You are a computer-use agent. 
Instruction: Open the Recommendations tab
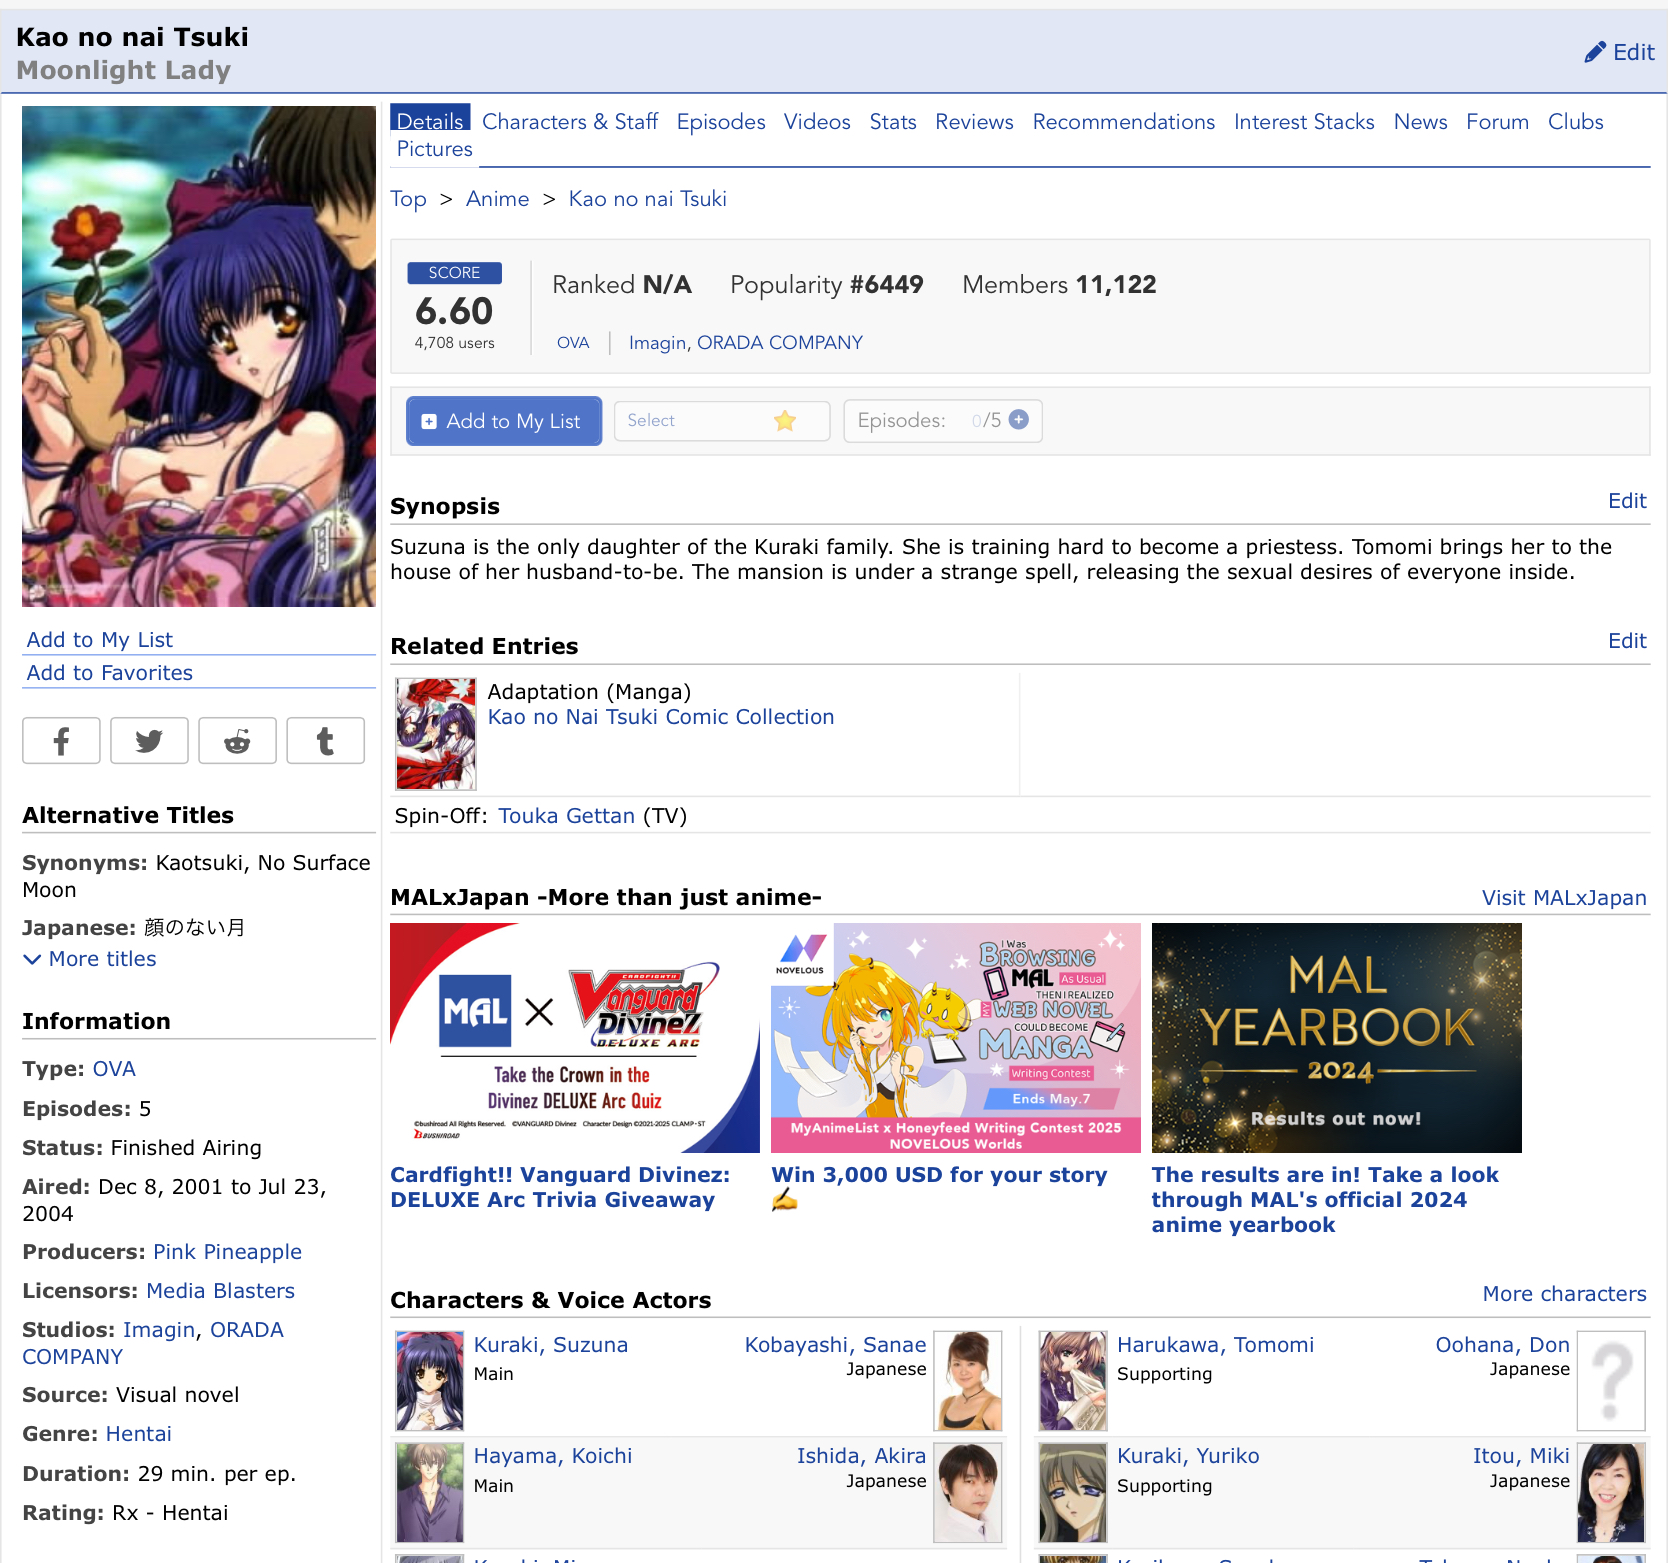pyautogui.click(x=1124, y=122)
